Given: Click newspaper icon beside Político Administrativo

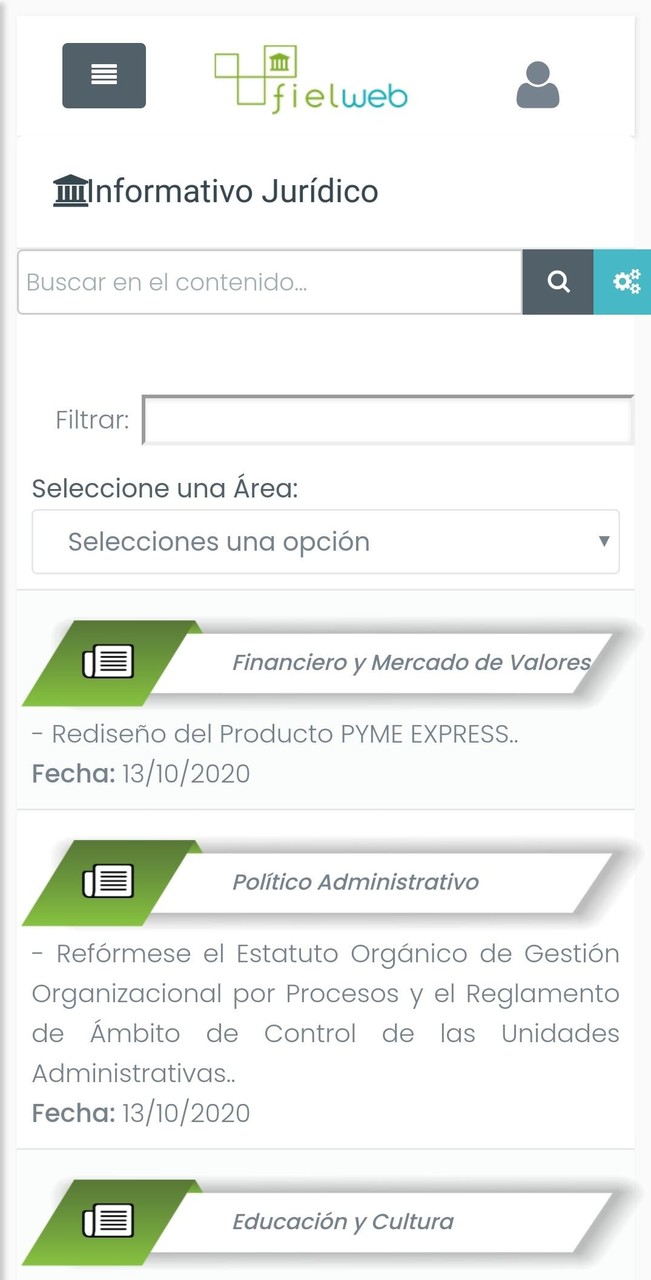Looking at the screenshot, I should (x=108, y=882).
